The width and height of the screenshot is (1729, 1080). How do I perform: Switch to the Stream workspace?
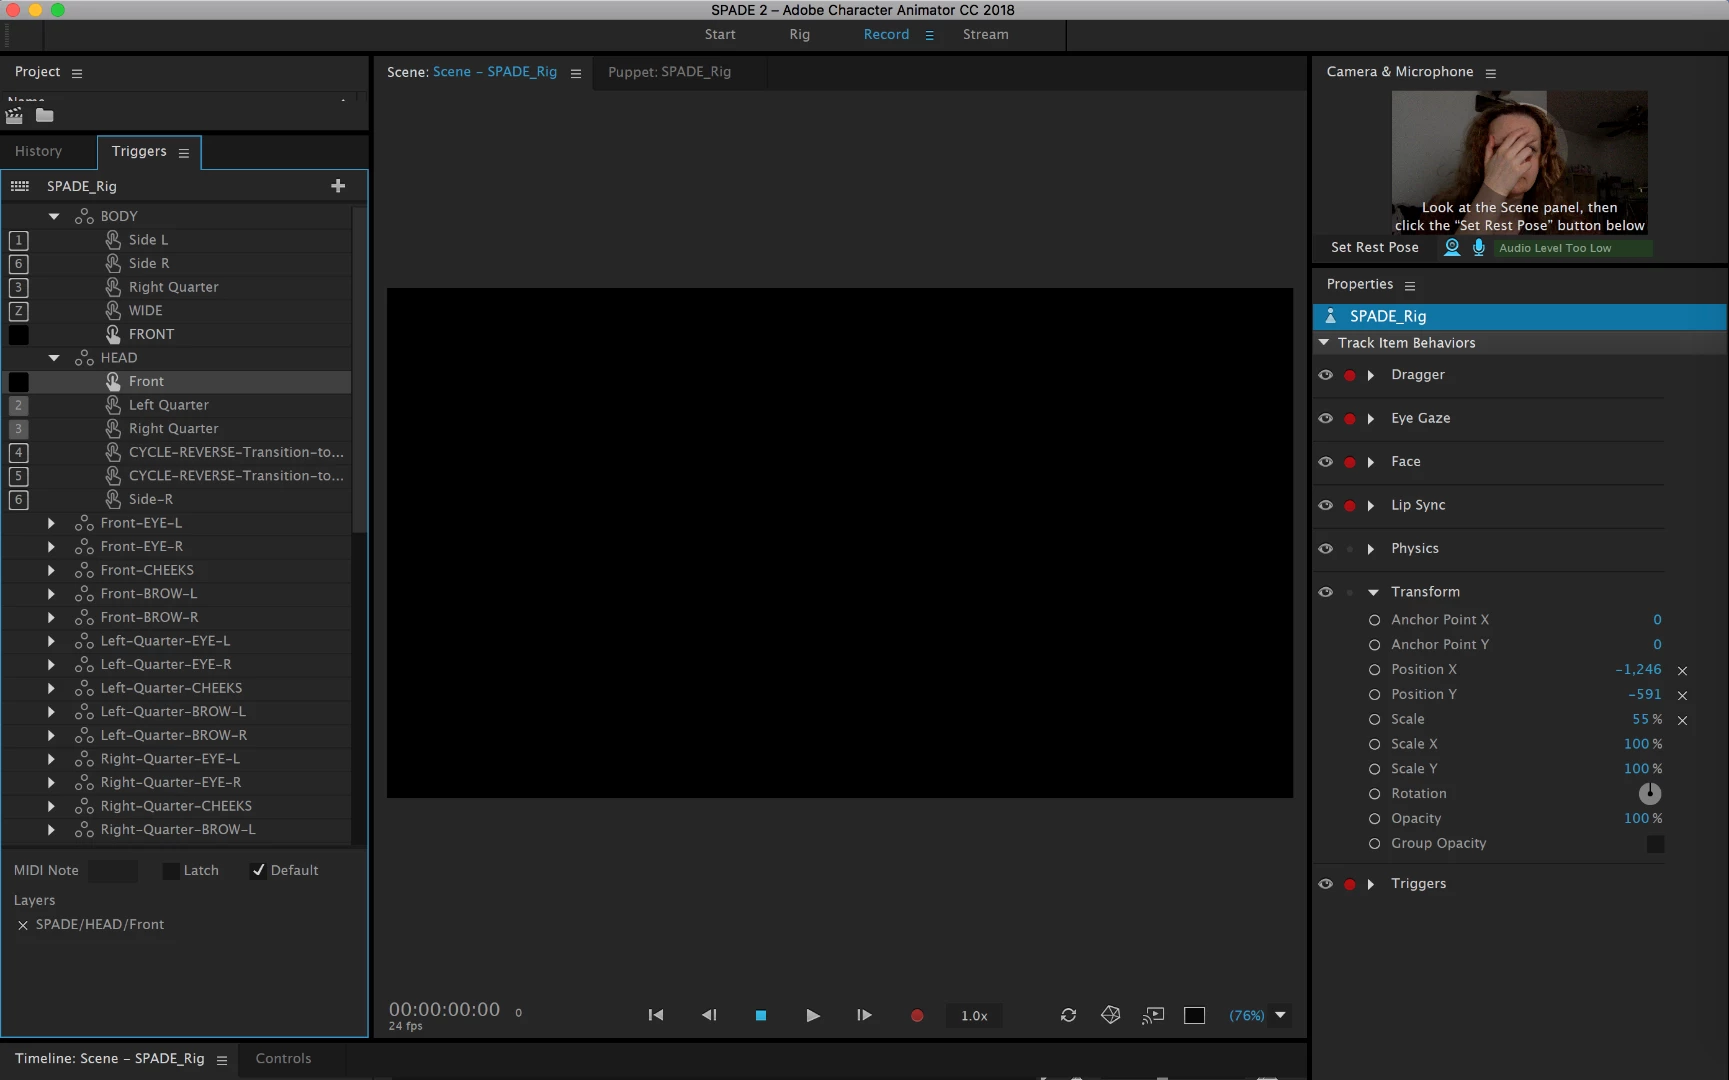986,34
